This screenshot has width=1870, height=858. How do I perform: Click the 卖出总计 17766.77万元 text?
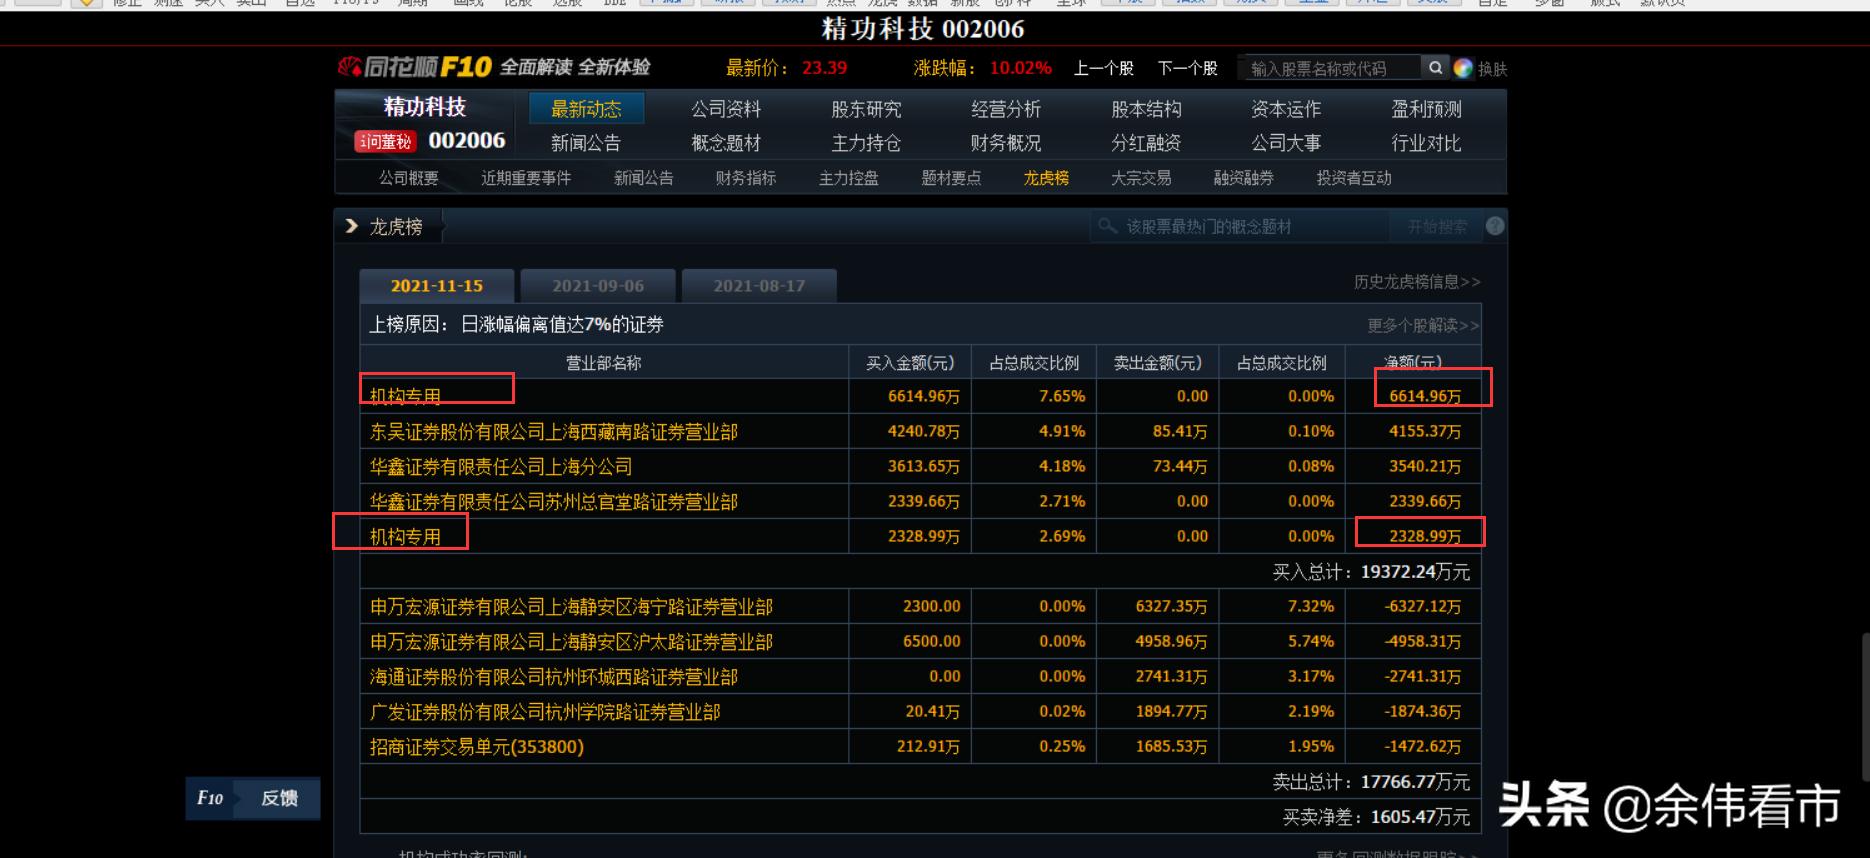(1371, 782)
